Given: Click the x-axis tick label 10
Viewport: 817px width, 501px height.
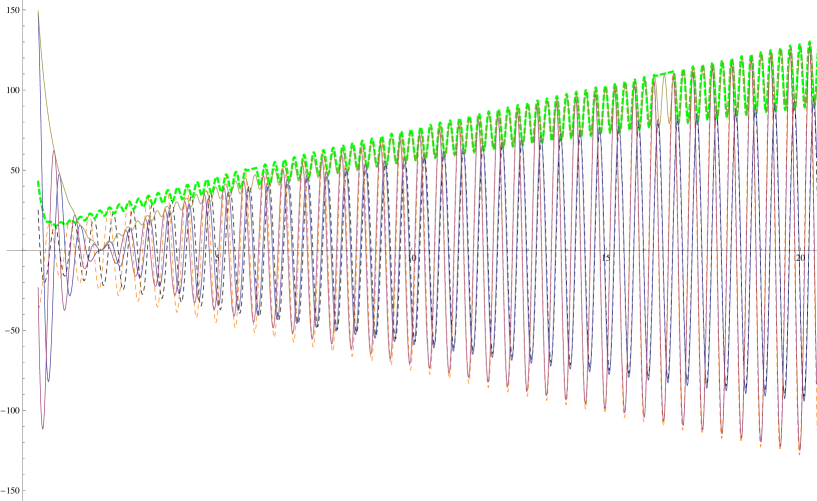Looking at the screenshot, I should click(x=412, y=258).
